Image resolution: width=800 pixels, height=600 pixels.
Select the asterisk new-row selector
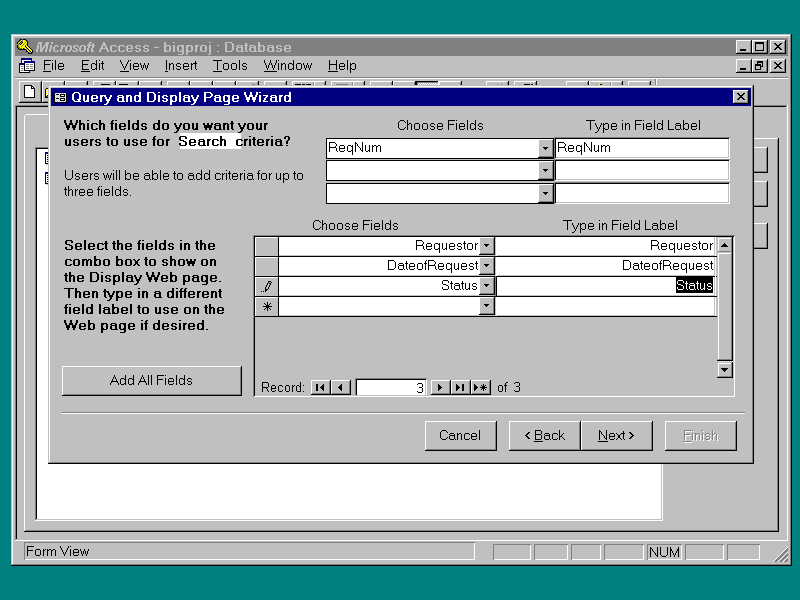(267, 307)
